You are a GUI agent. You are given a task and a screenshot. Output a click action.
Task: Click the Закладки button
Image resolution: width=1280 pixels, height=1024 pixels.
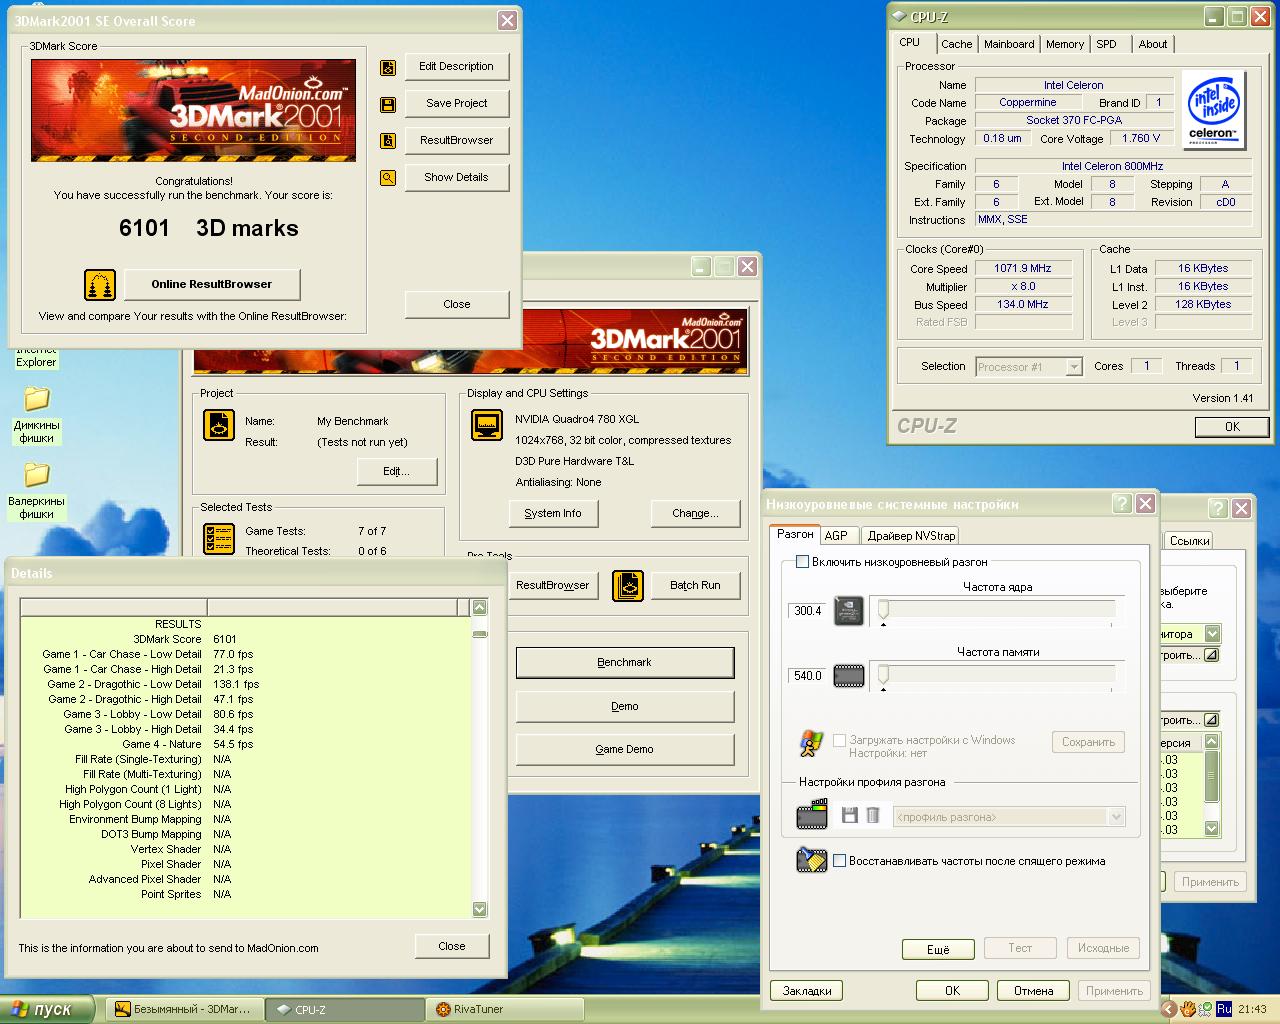coord(807,991)
